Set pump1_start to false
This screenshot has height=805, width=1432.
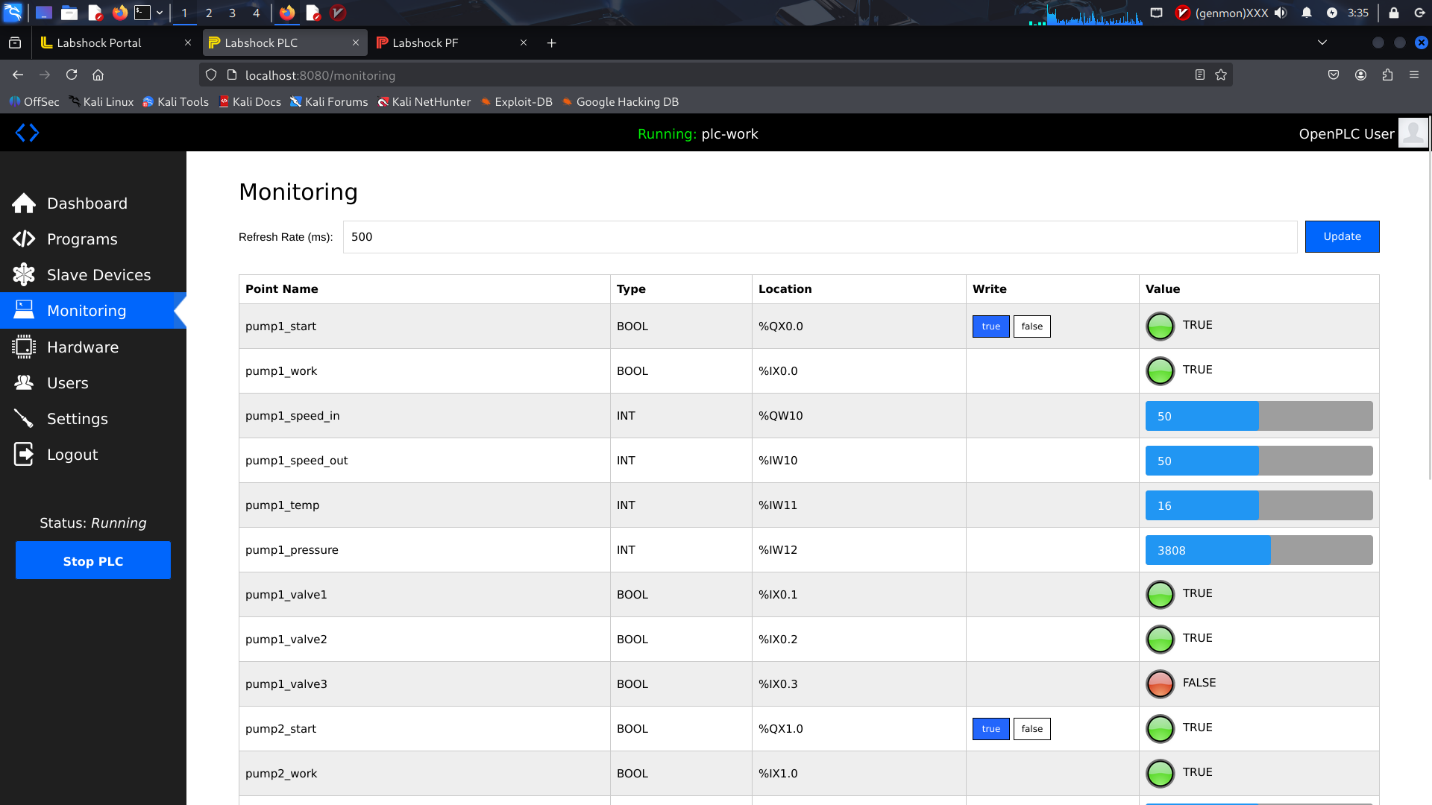1031,326
